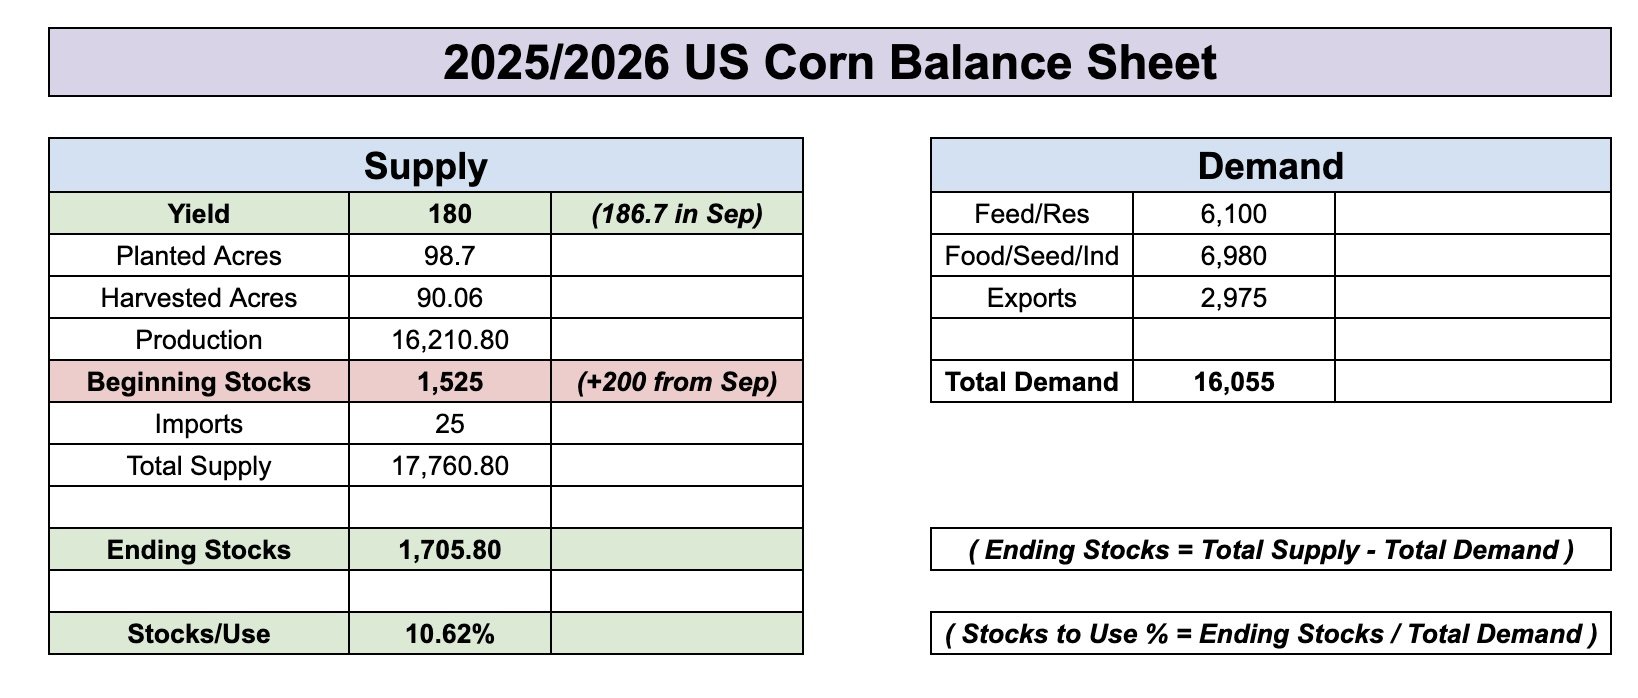Click the Production value 16,210.80

tap(450, 340)
